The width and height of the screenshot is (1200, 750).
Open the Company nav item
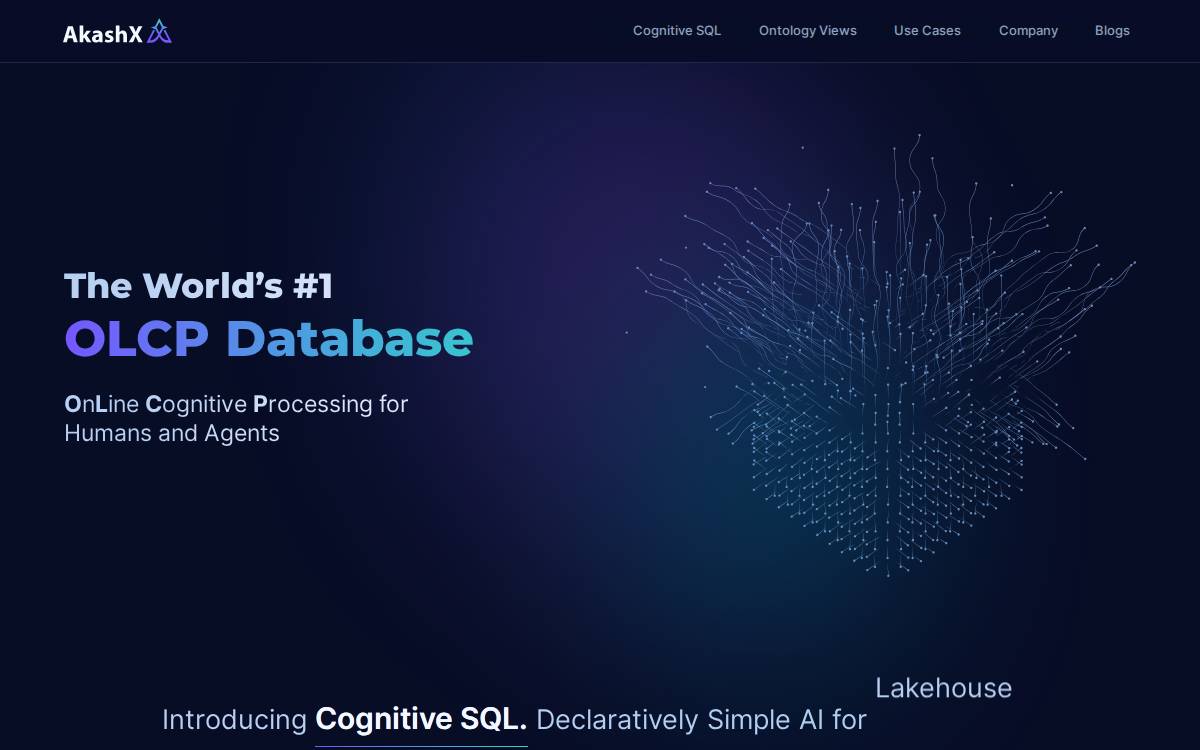[x=1028, y=31]
